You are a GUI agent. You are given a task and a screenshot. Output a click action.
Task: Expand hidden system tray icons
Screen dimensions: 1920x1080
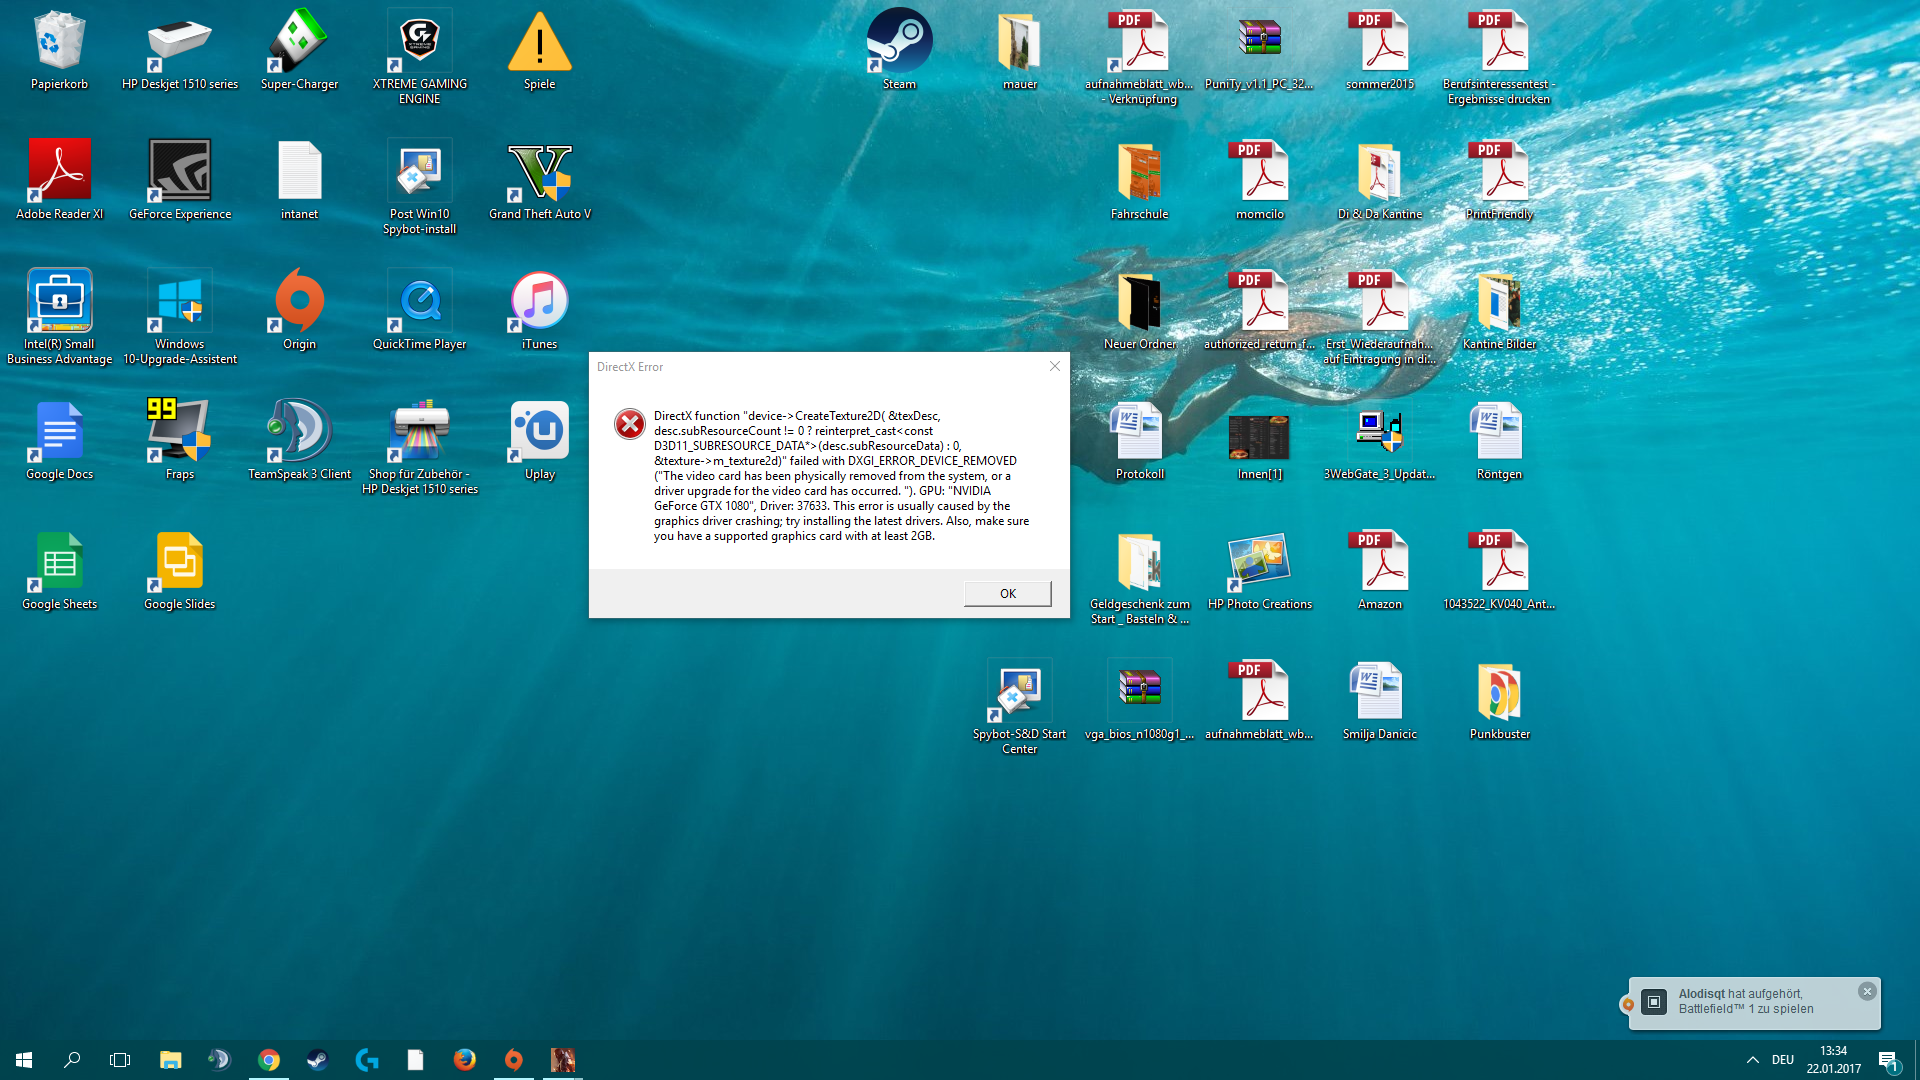[x=1752, y=1060]
